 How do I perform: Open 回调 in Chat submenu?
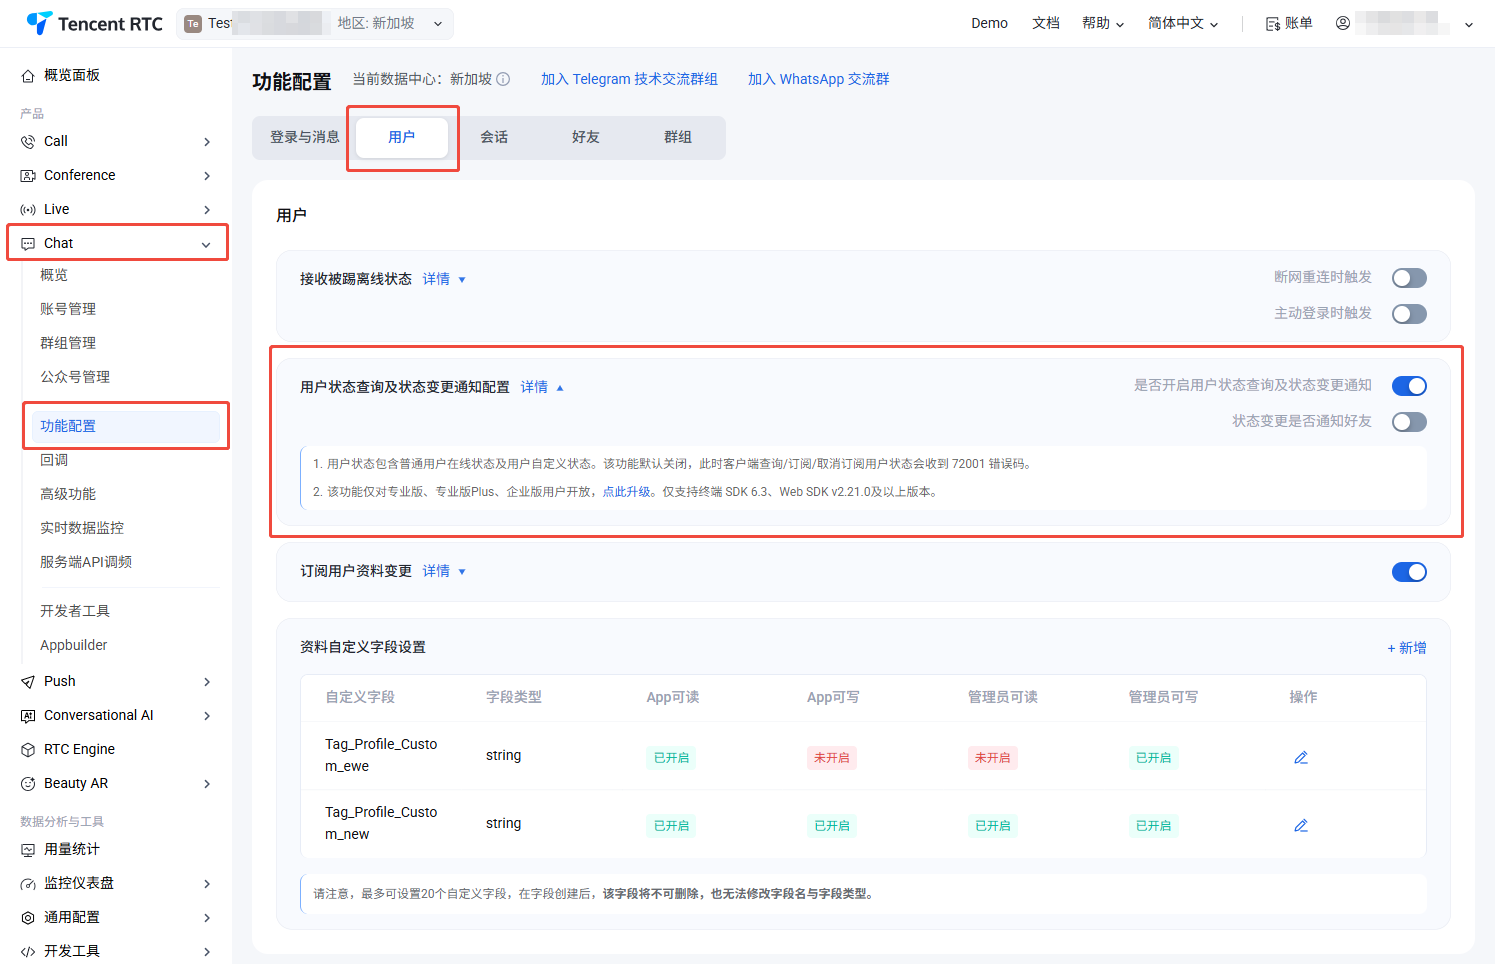tap(54, 460)
